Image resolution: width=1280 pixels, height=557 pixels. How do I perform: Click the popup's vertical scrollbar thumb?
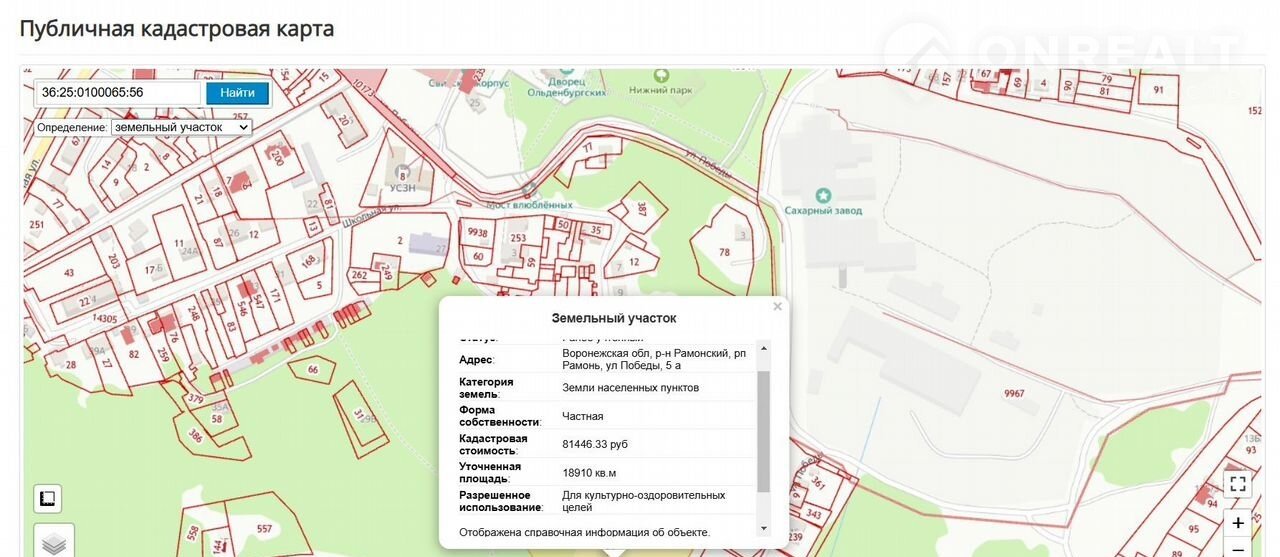pyautogui.click(x=764, y=430)
